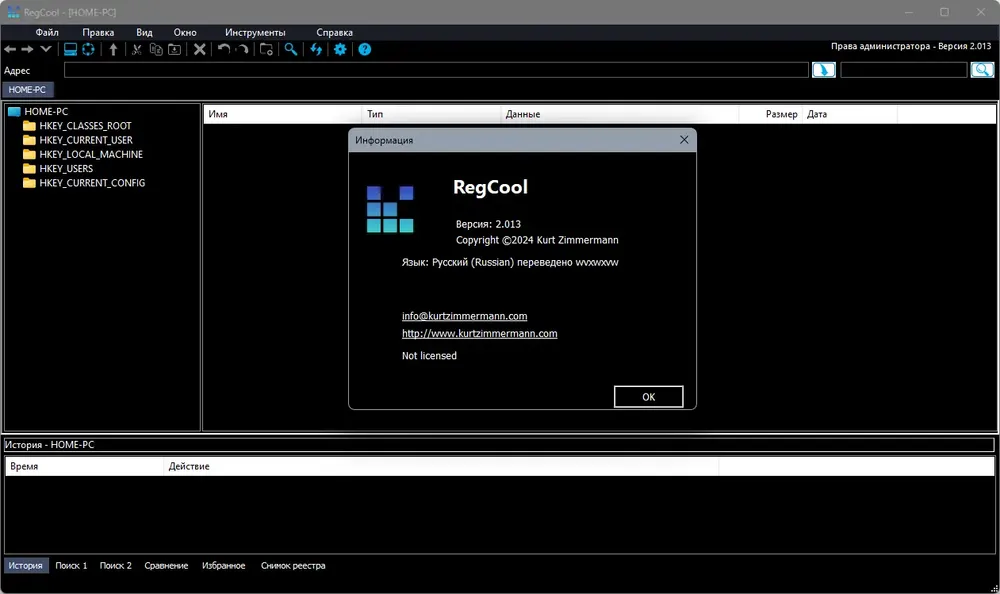1000x594 pixels.
Task: Click the local computer toolbar icon
Action: [70, 49]
